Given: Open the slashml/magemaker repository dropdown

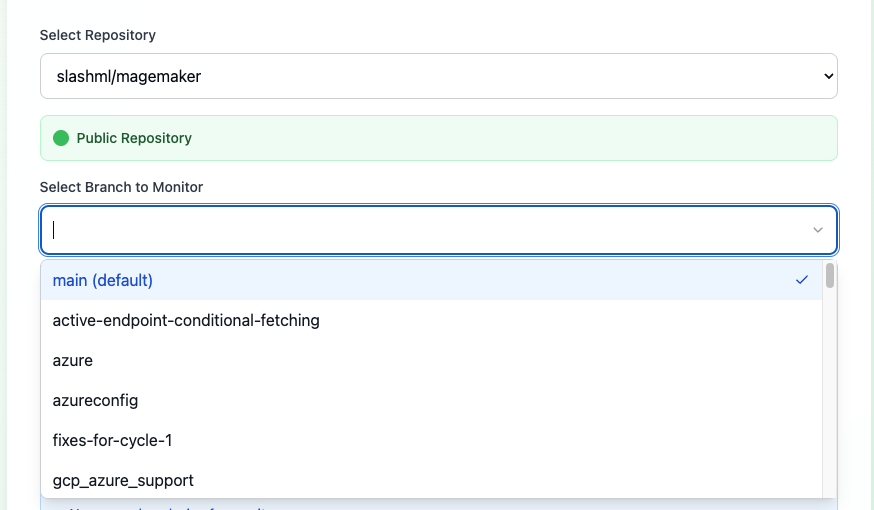Looking at the screenshot, I should click(x=439, y=76).
